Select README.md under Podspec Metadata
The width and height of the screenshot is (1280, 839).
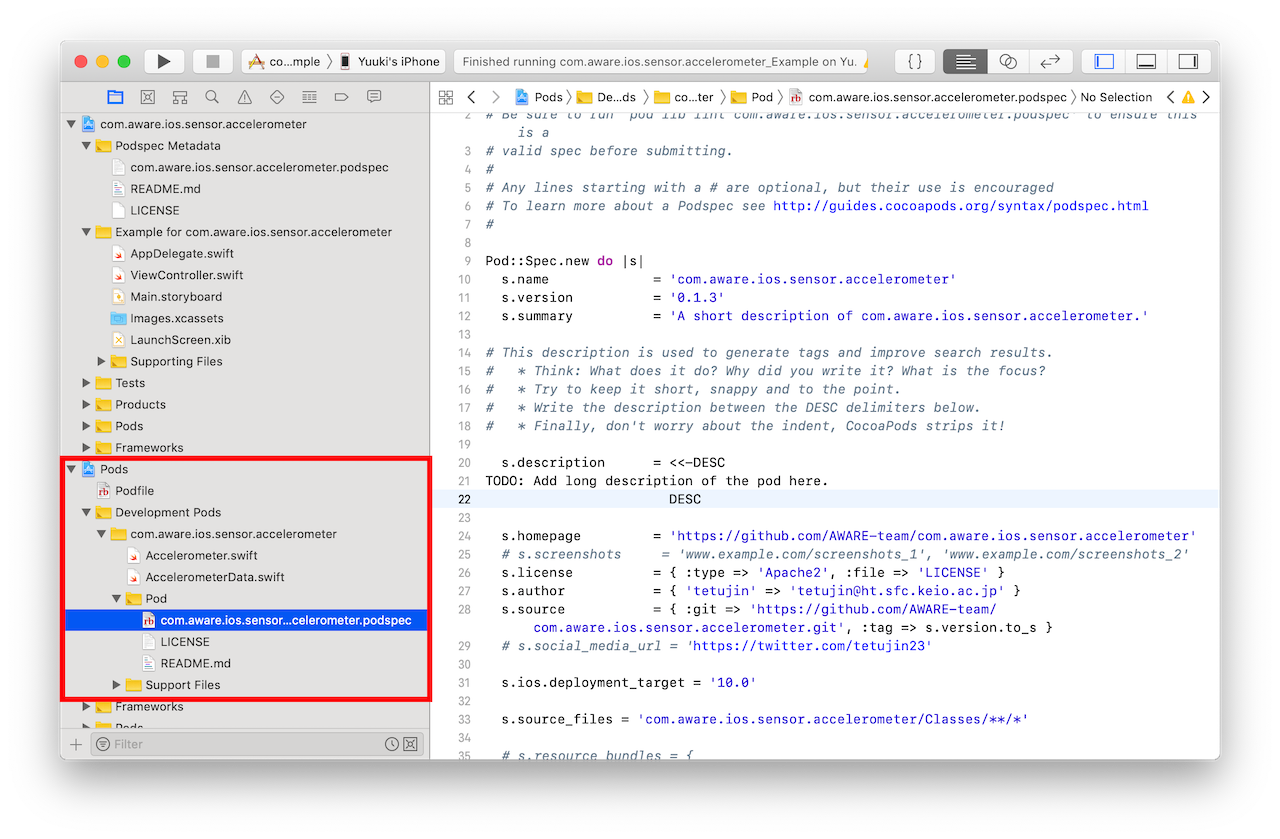(165, 189)
